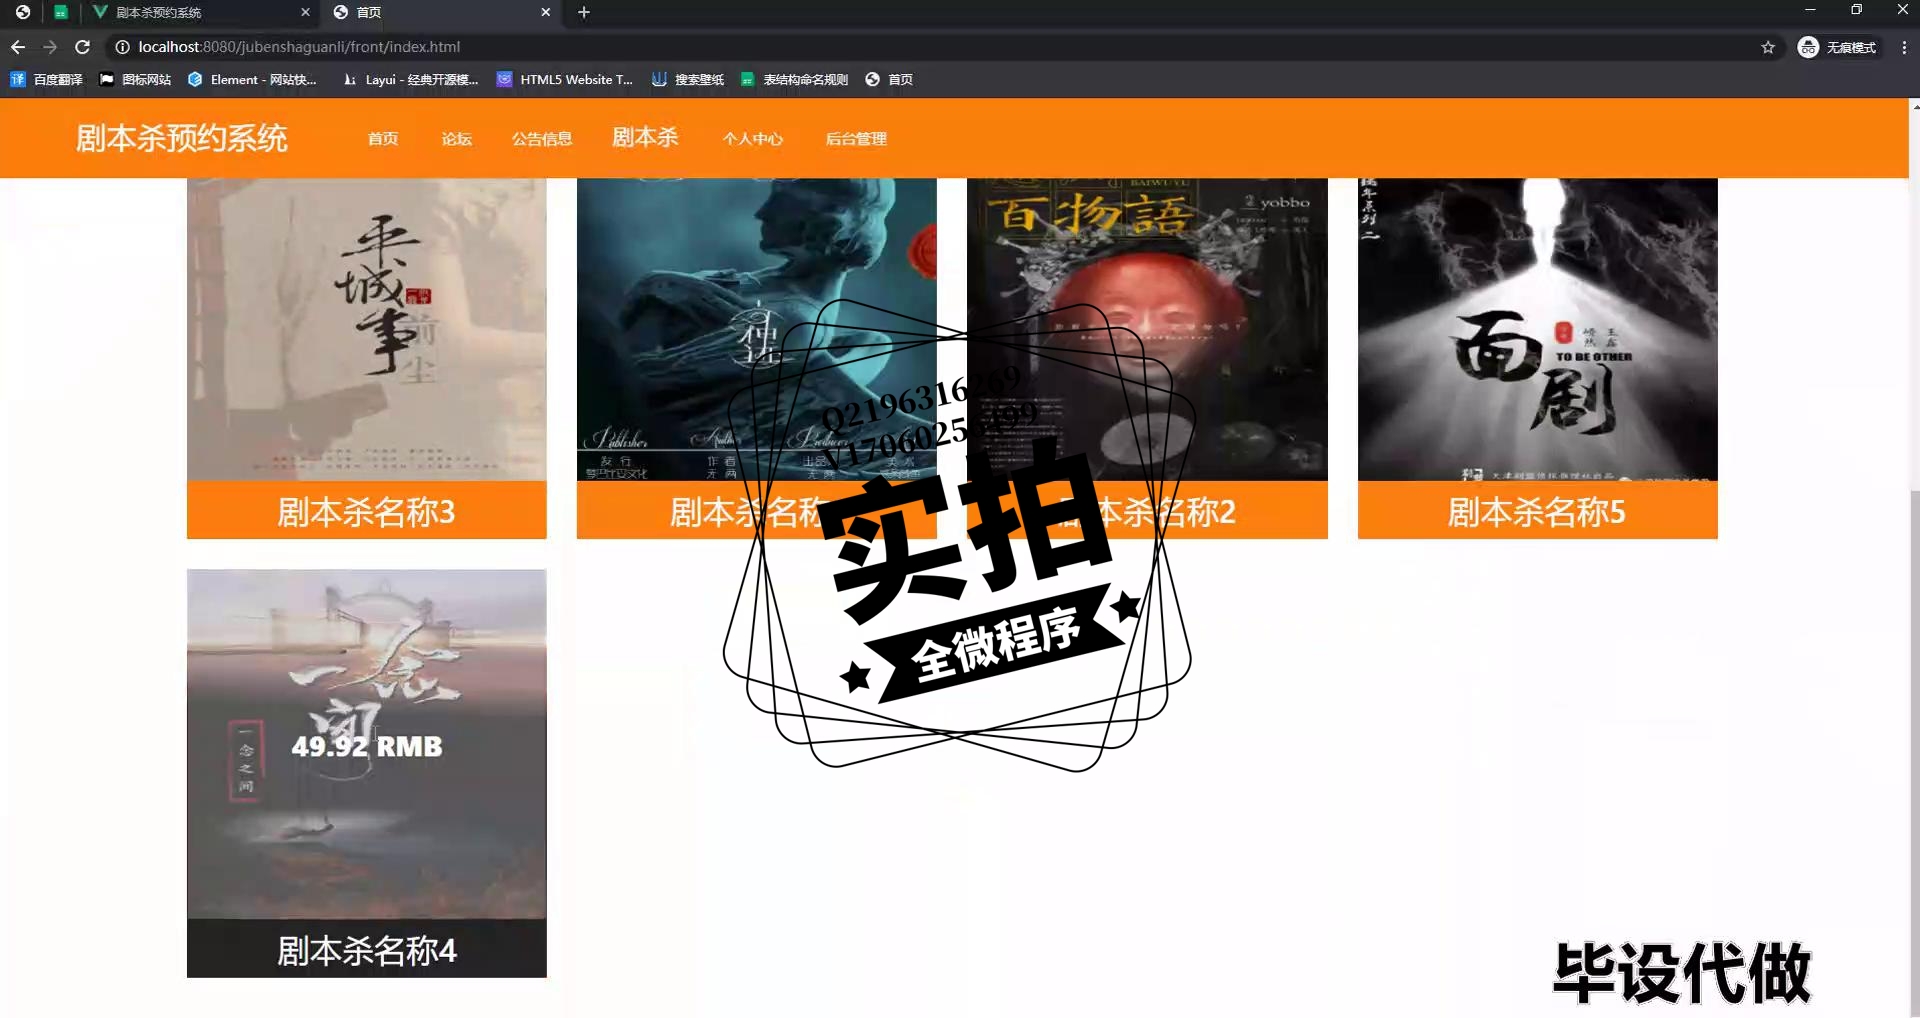
Task: Open Element bookmark
Action: click(x=252, y=79)
